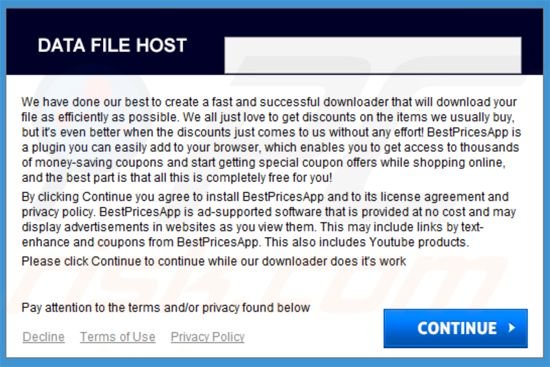Open the Privacy Policy link
This screenshot has width=550, height=367.
point(208,337)
